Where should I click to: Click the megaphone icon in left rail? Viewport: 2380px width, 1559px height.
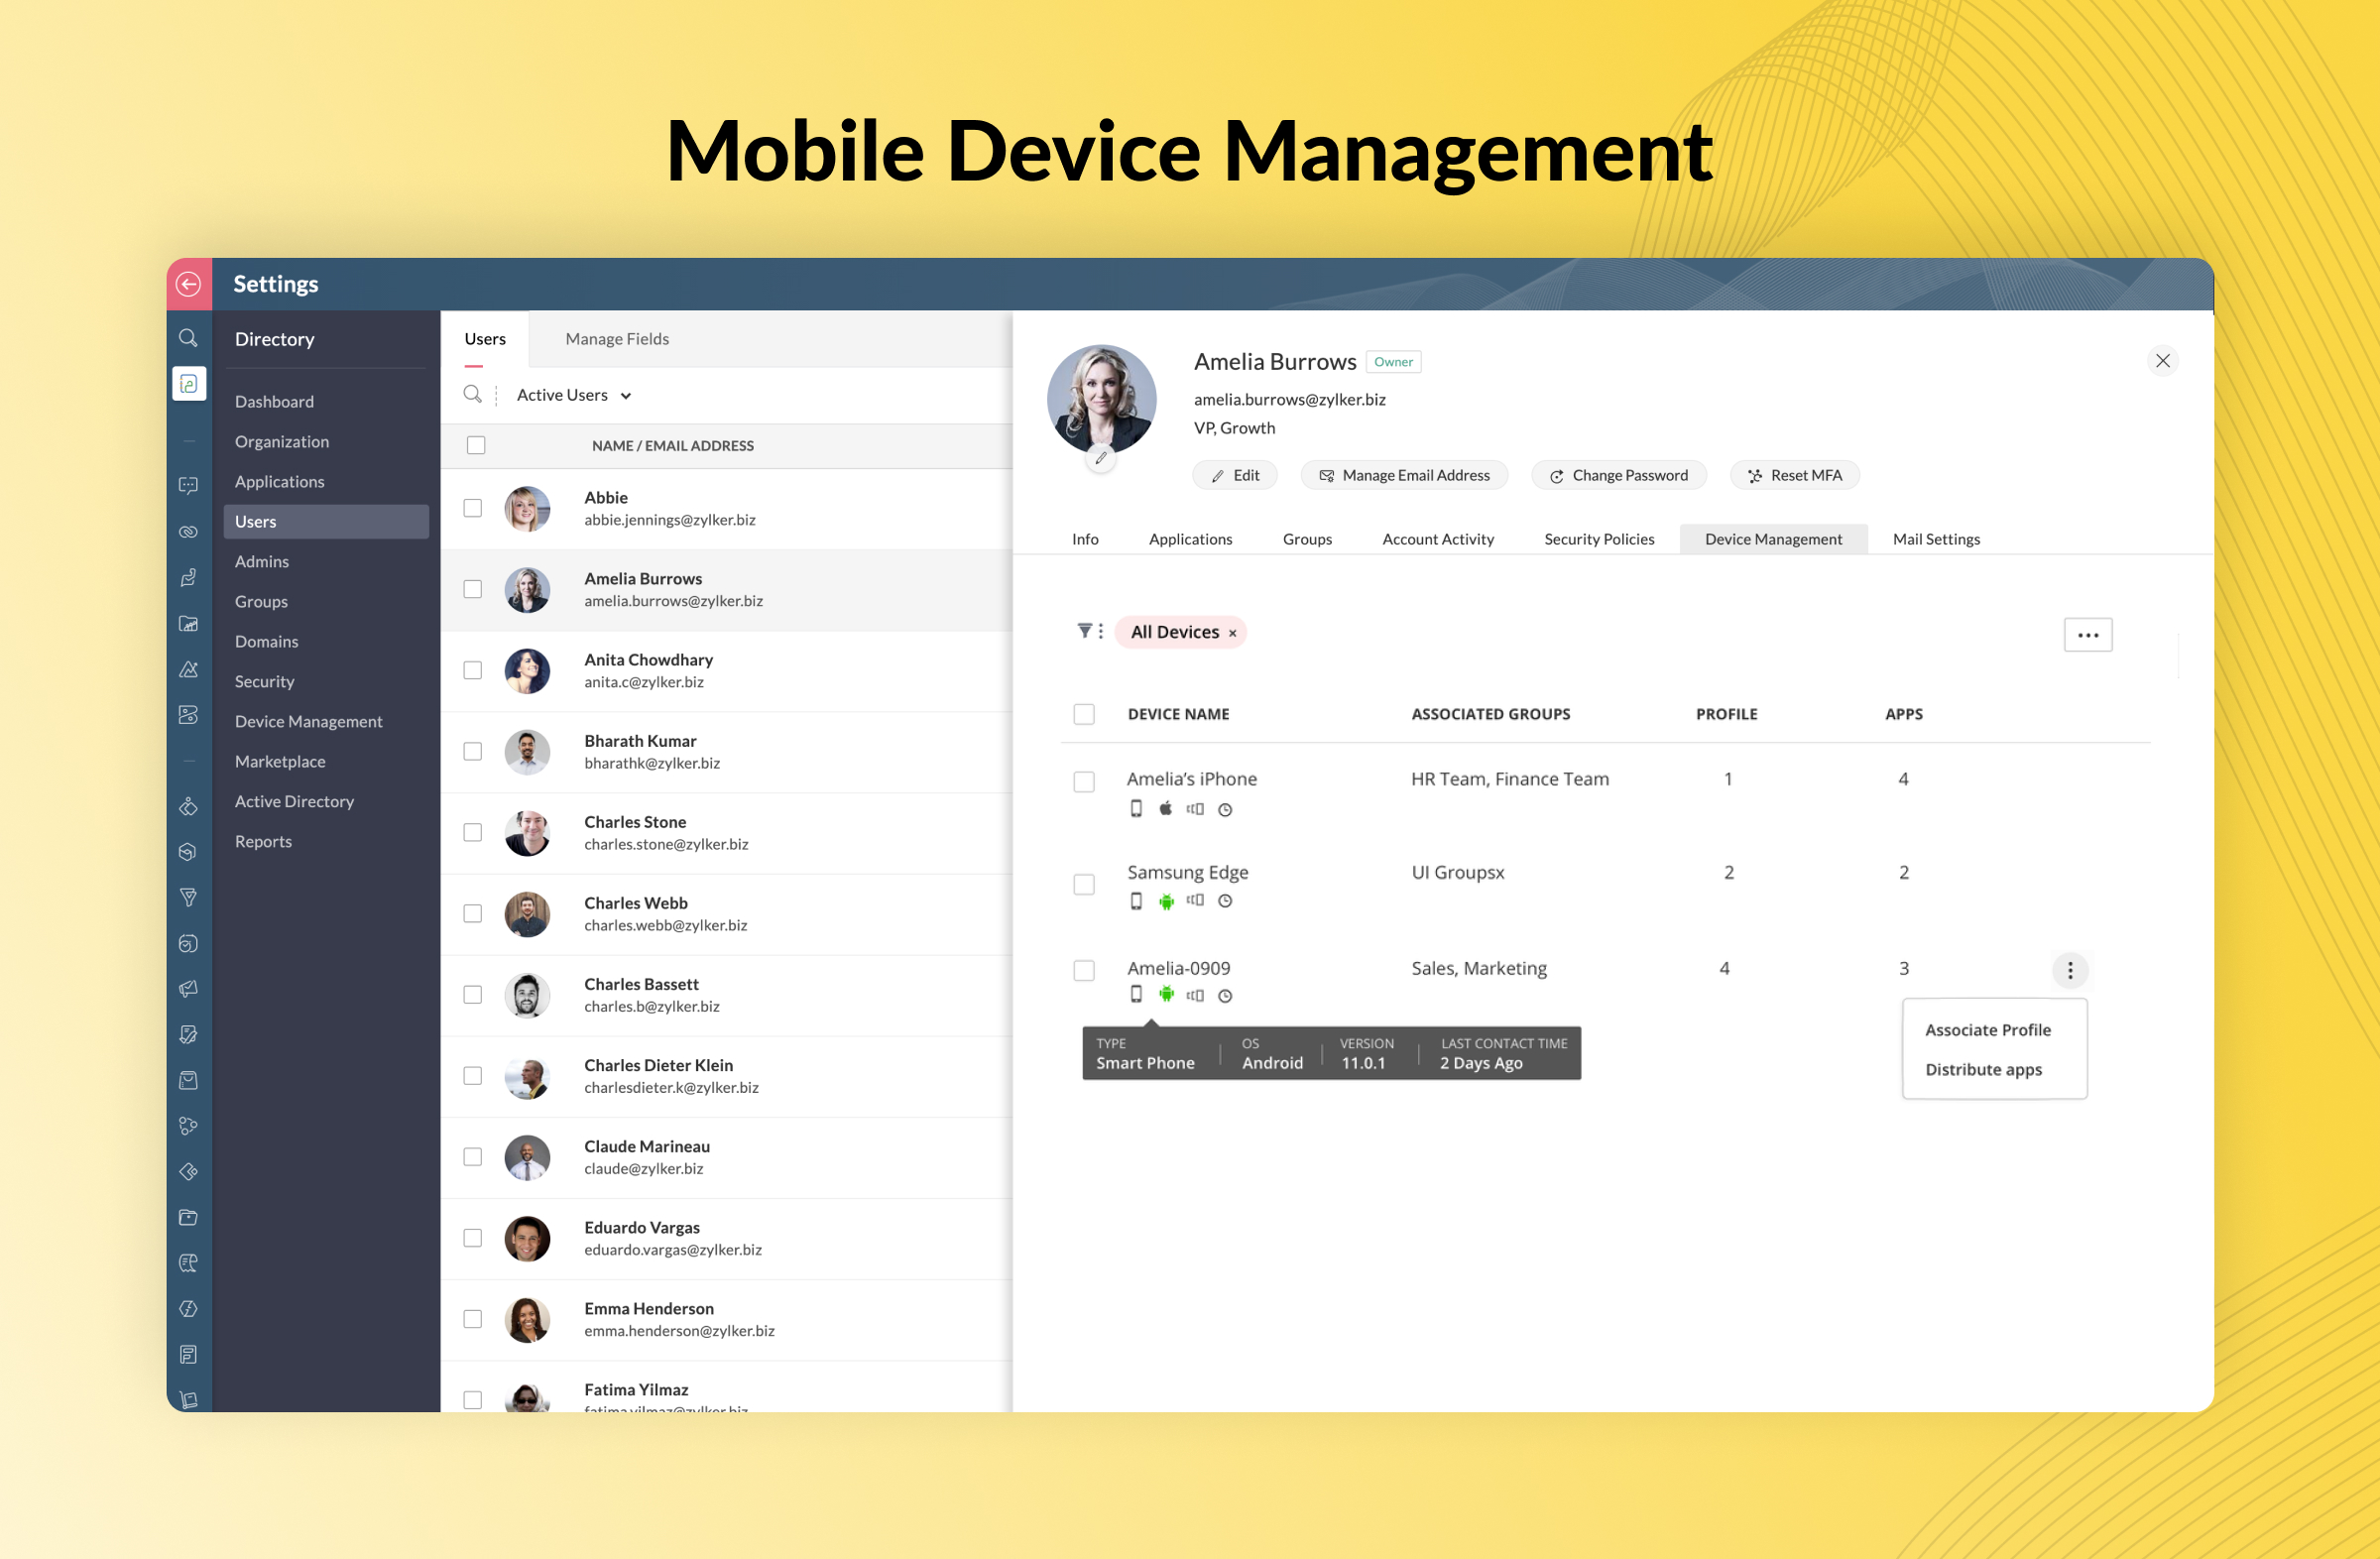point(188,988)
